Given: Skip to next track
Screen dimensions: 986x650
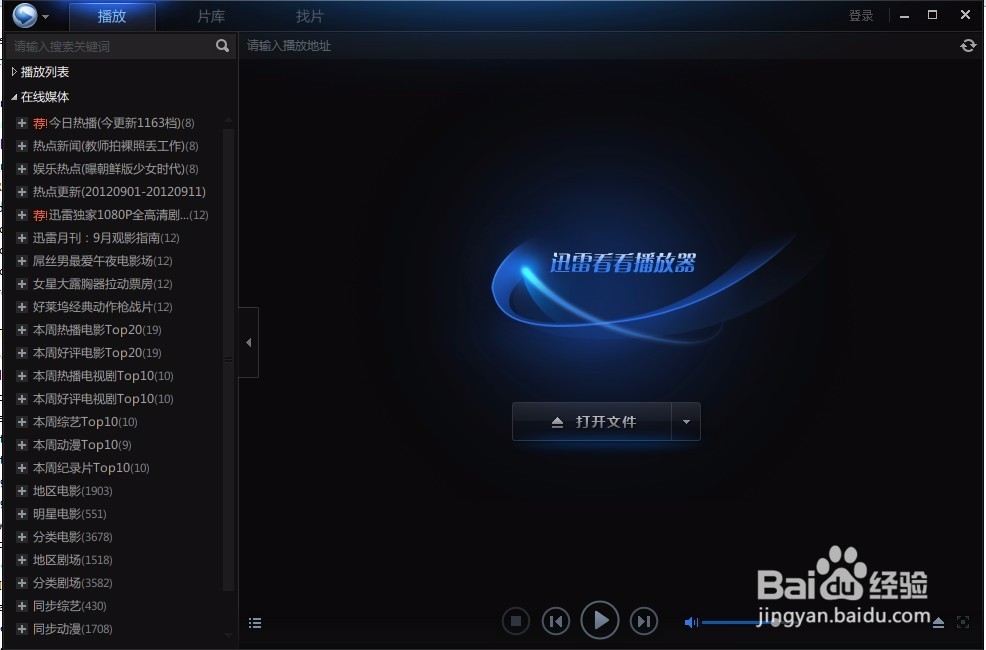Looking at the screenshot, I should (643, 622).
